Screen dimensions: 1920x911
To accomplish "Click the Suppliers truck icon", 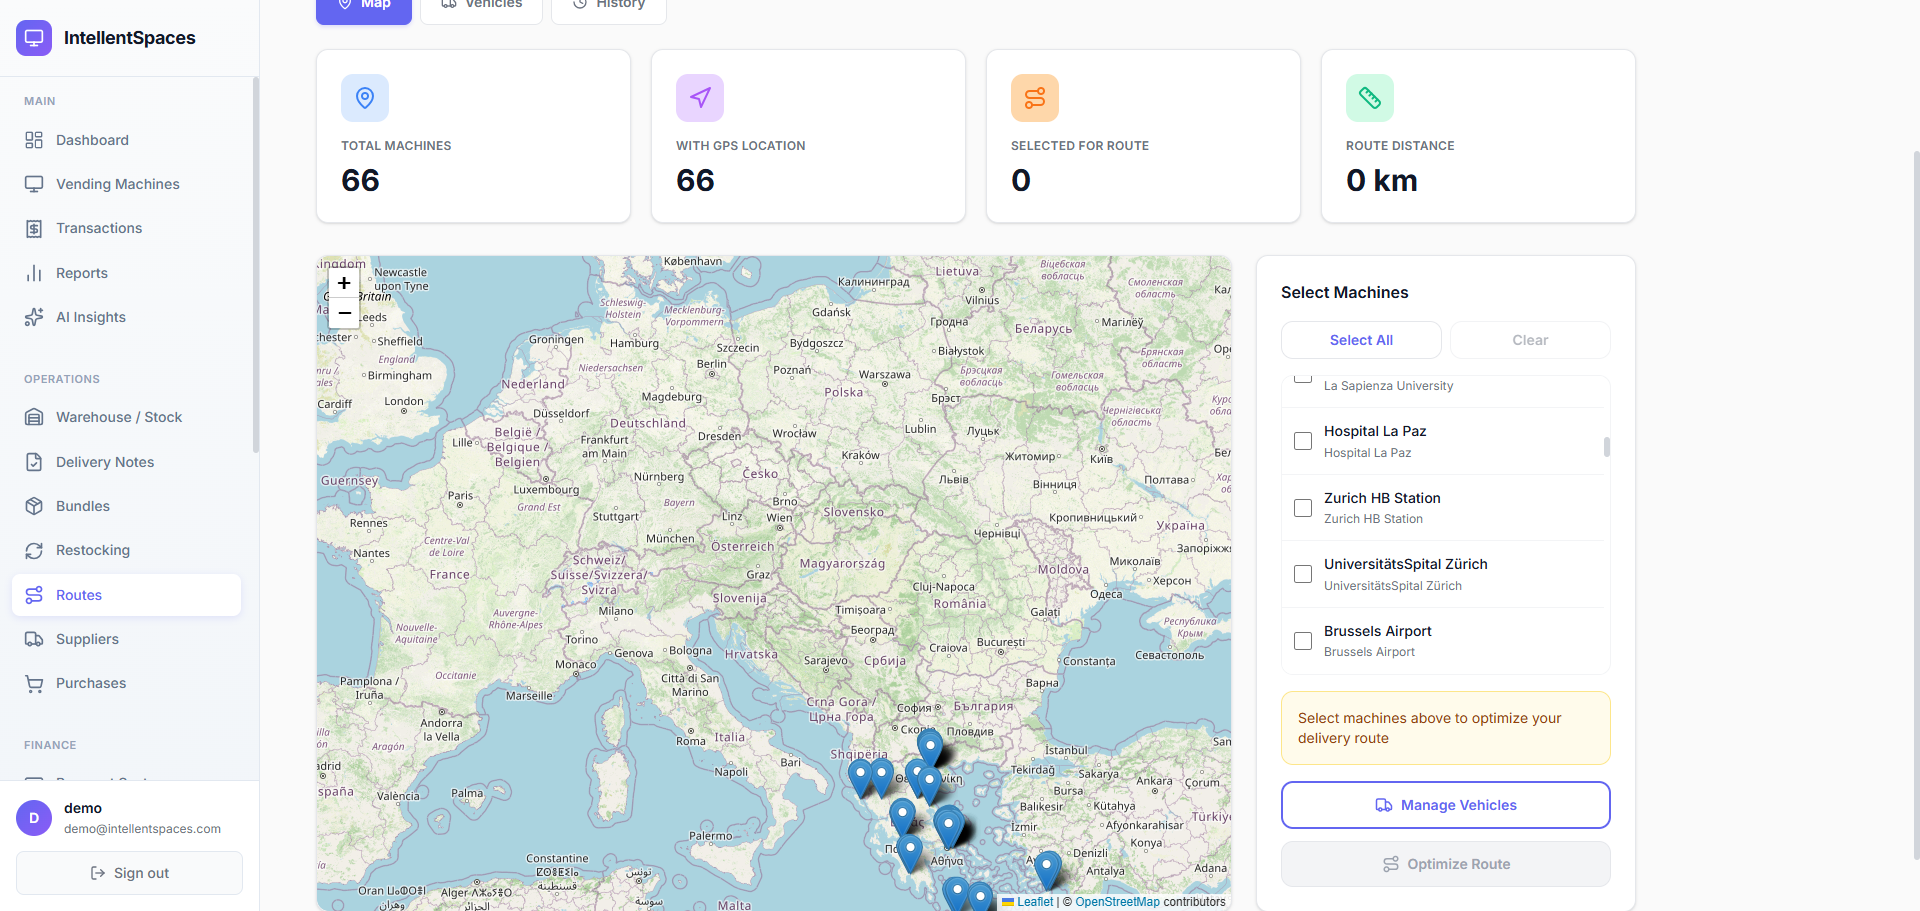I will tap(34, 639).
